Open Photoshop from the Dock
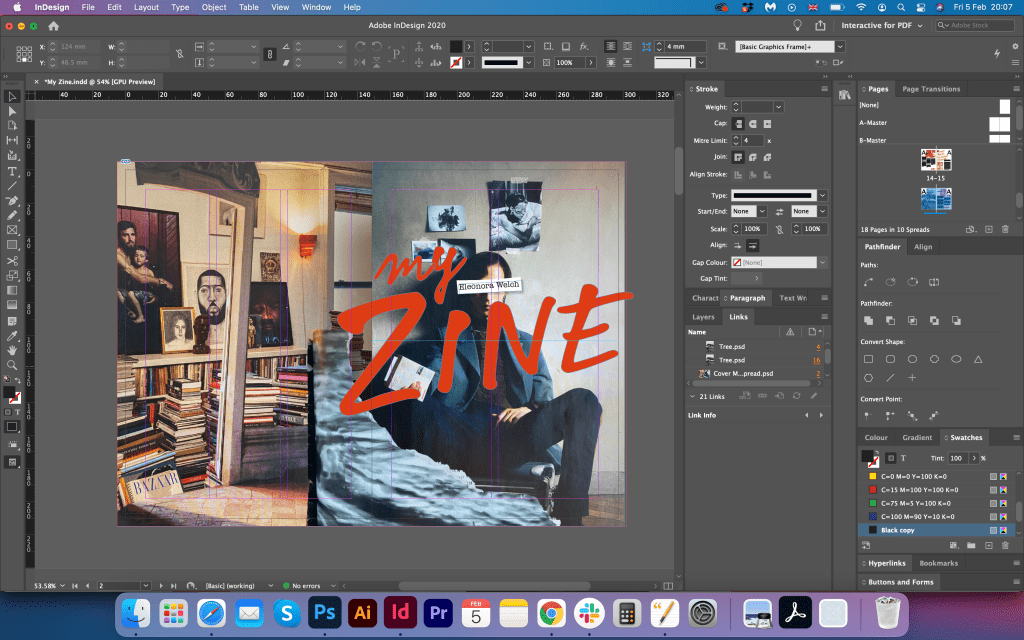Viewport: 1024px width, 640px height. tap(323, 612)
